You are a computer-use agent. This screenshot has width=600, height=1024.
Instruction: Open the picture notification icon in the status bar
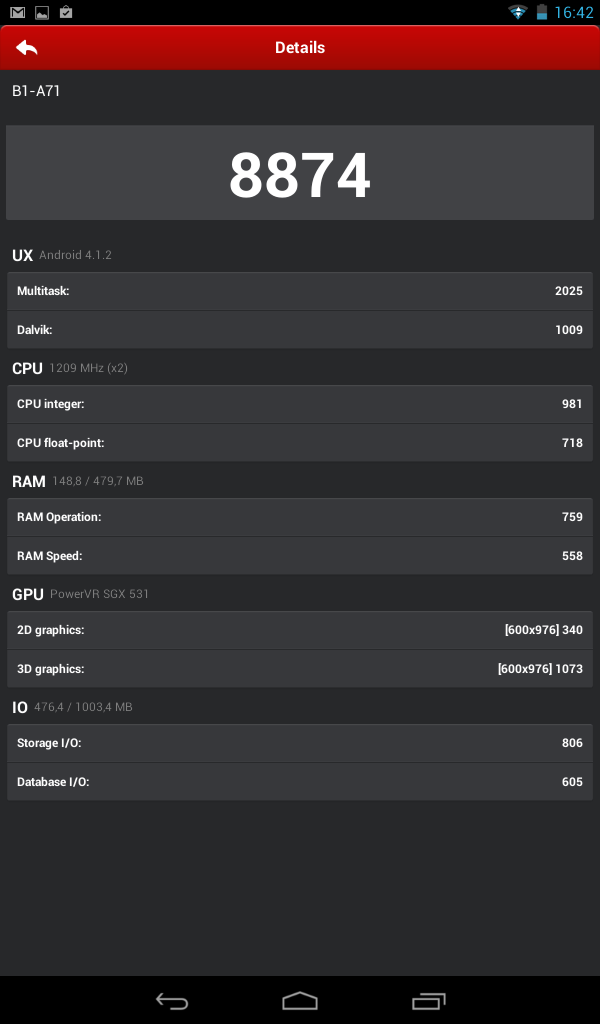pyautogui.click(x=42, y=12)
